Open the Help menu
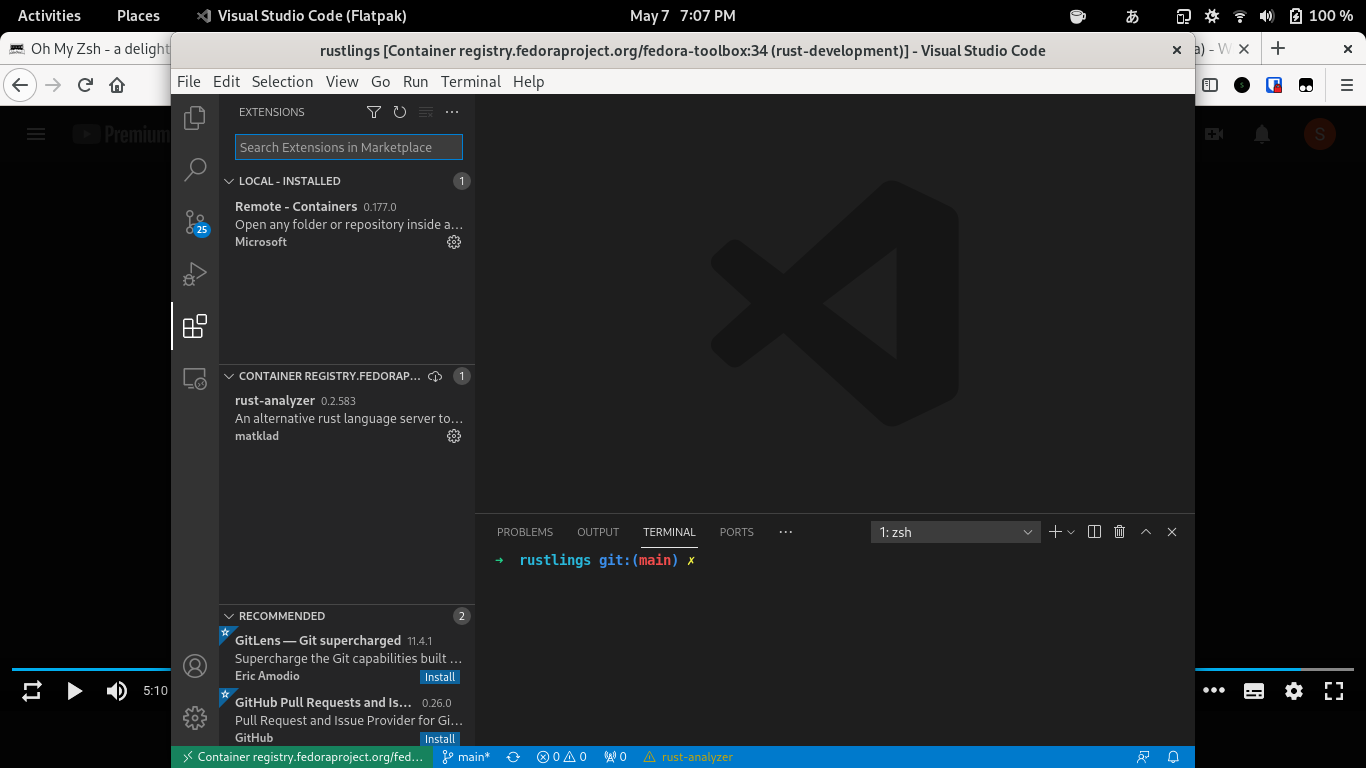 point(528,82)
